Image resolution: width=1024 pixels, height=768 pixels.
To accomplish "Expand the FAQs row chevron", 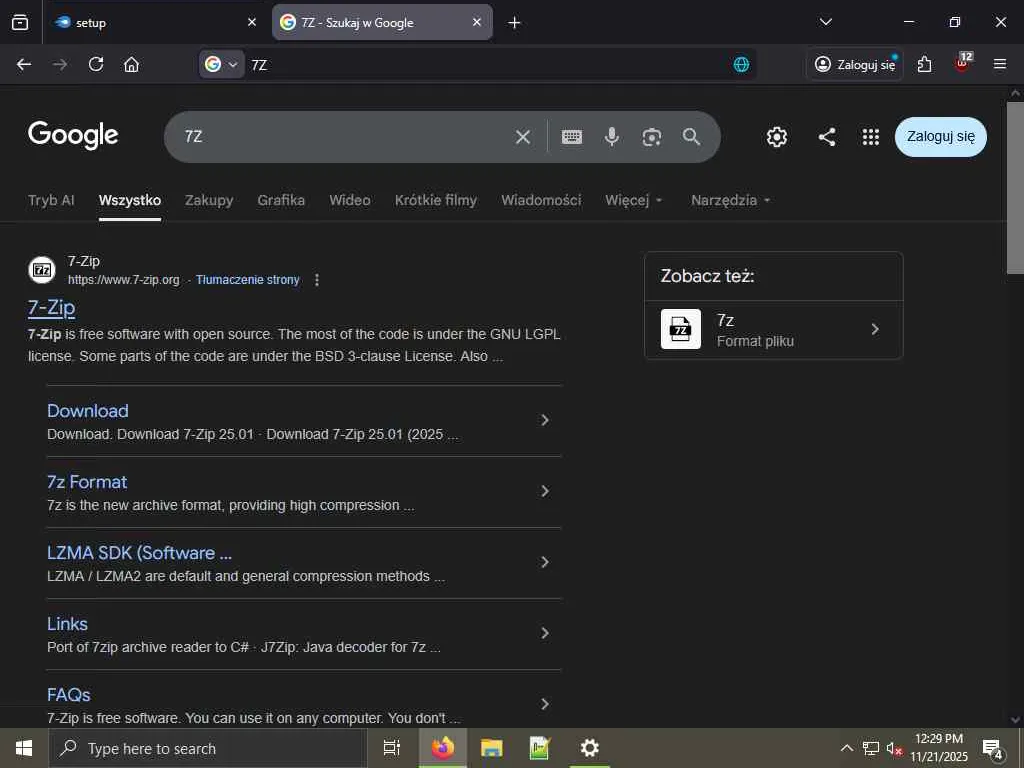I will click(x=545, y=704).
